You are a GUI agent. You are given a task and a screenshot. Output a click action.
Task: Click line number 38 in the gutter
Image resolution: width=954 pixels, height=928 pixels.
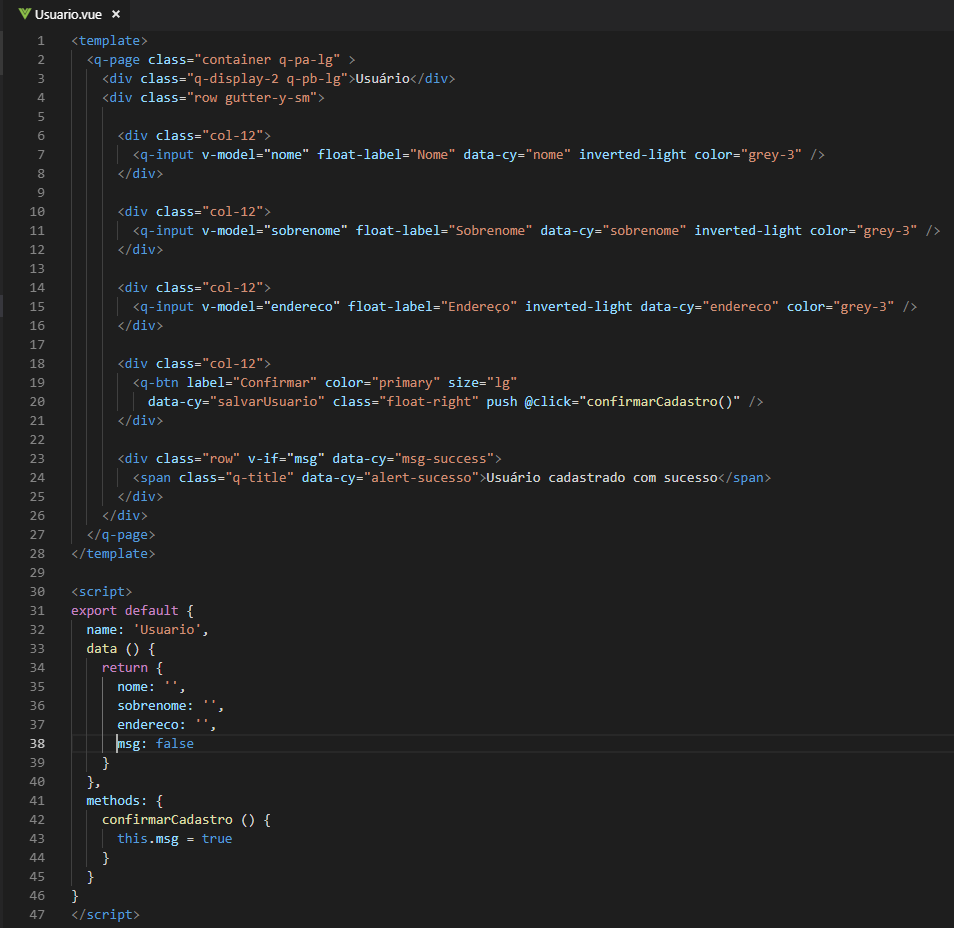pyautogui.click(x=37, y=743)
